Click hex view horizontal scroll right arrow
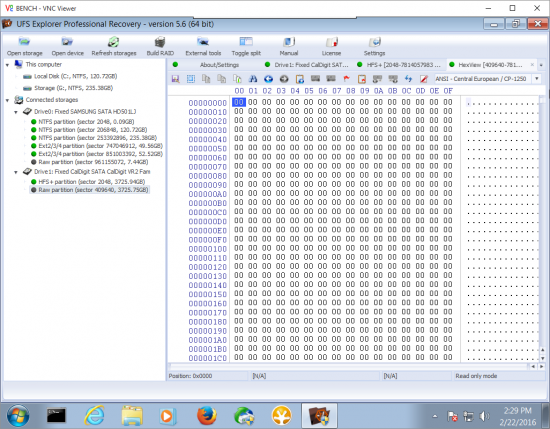This screenshot has width=550, height=429. click(x=542, y=366)
